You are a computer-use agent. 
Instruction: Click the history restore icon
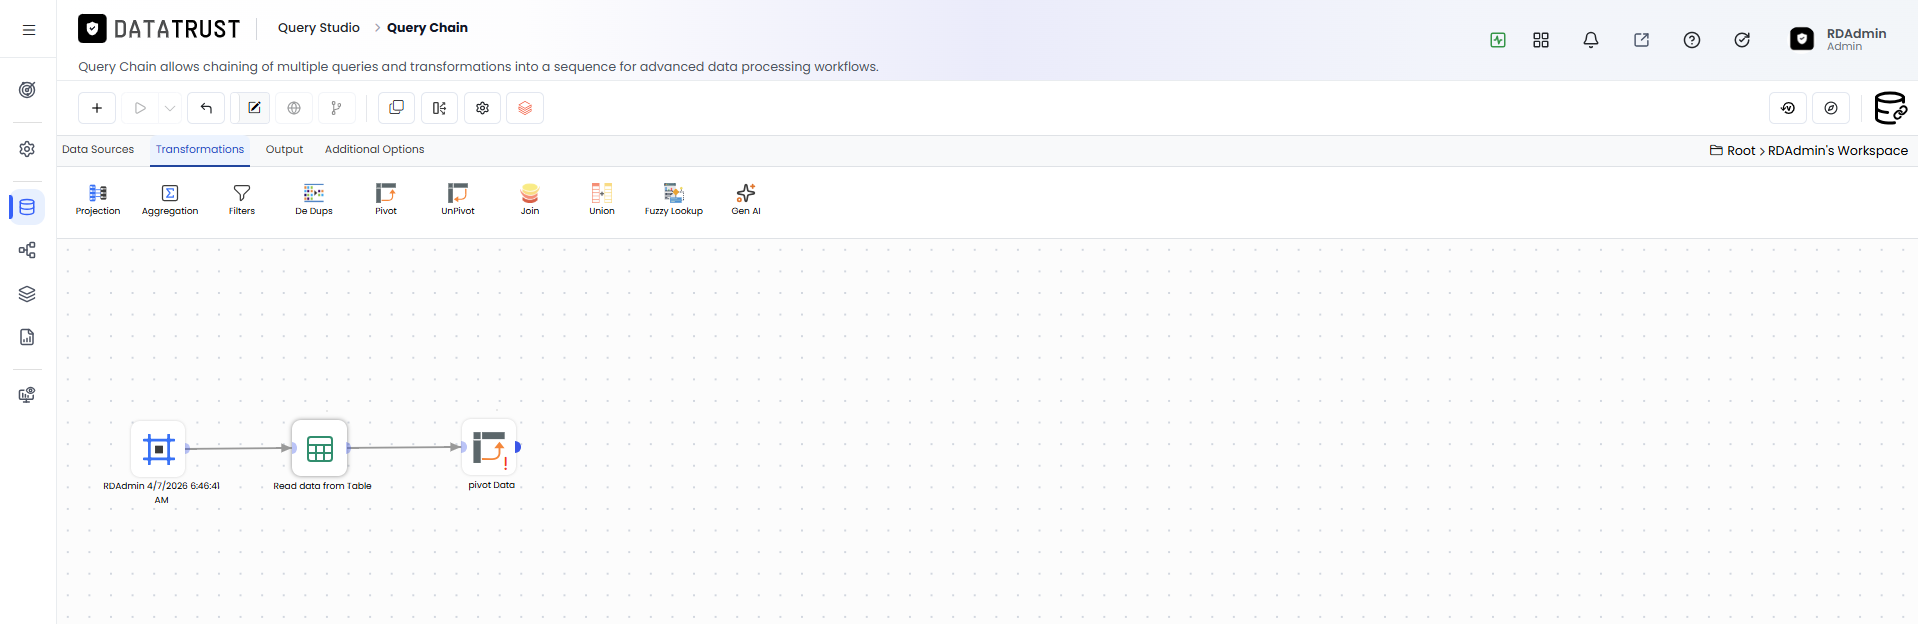pyautogui.click(x=1788, y=108)
